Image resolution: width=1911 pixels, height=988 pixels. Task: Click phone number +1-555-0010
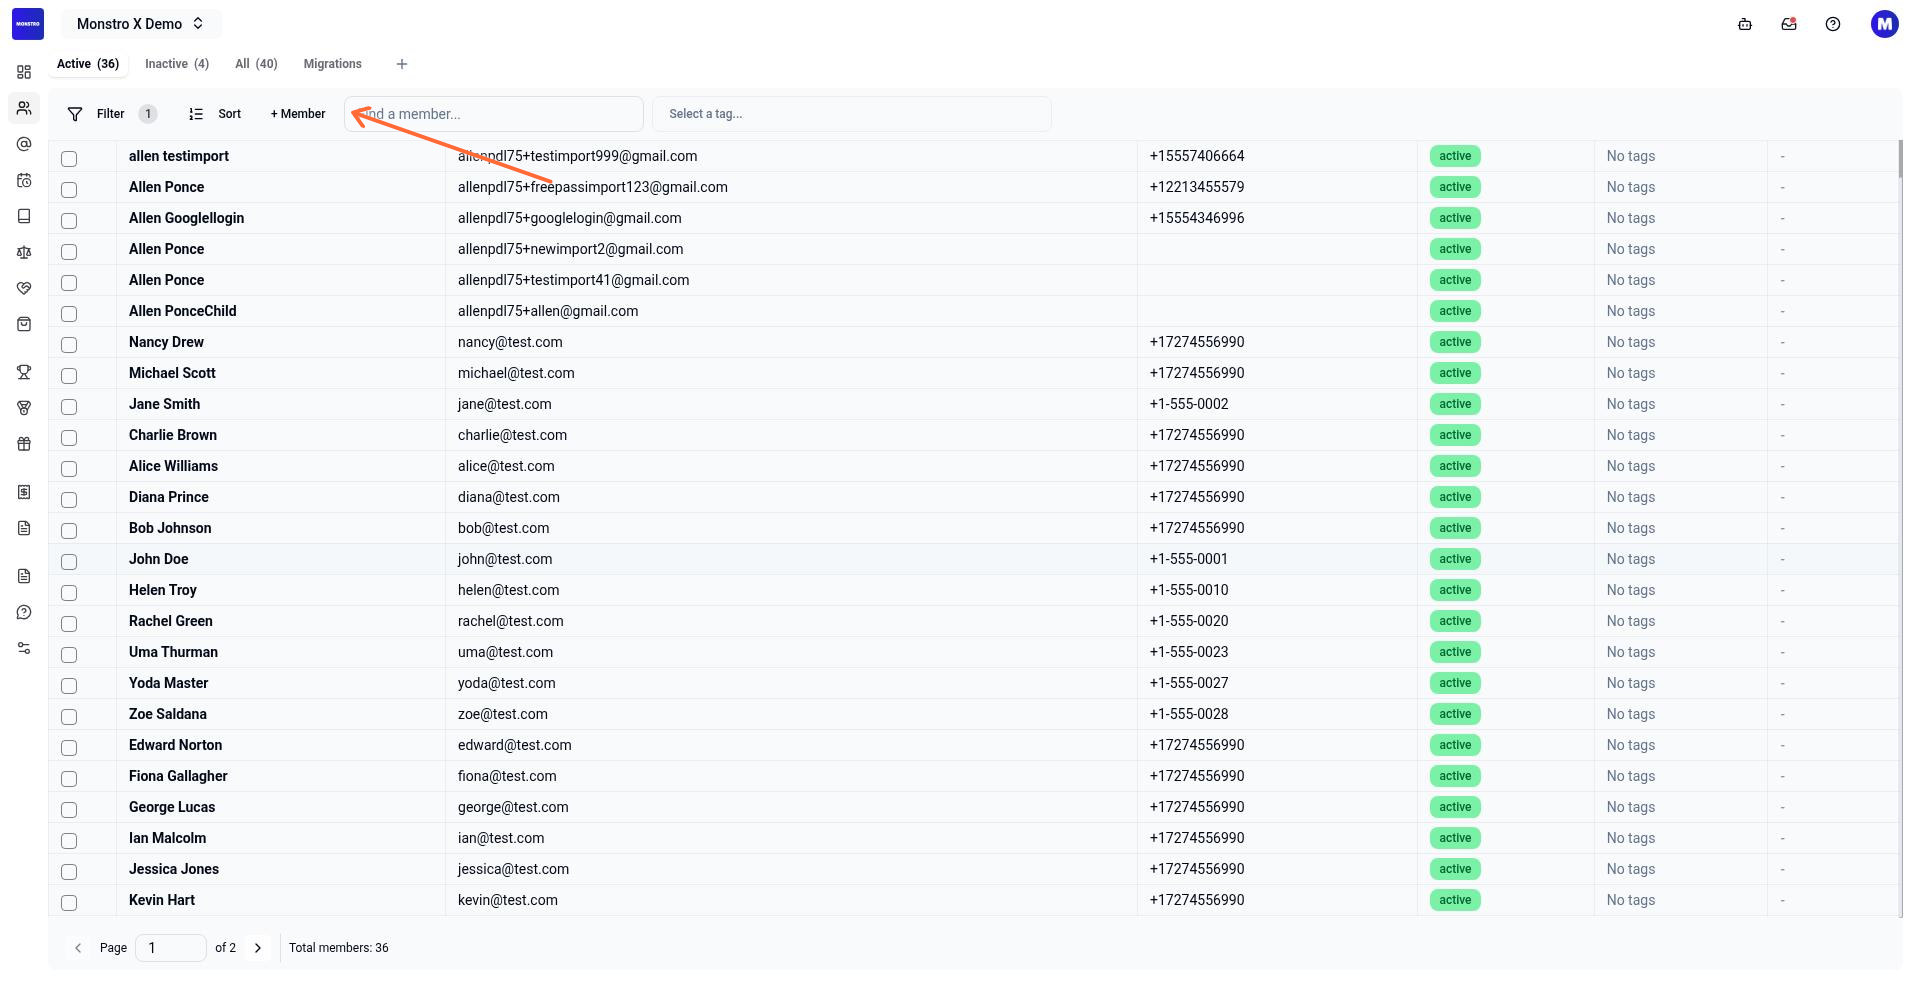[x=1189, y=590]
